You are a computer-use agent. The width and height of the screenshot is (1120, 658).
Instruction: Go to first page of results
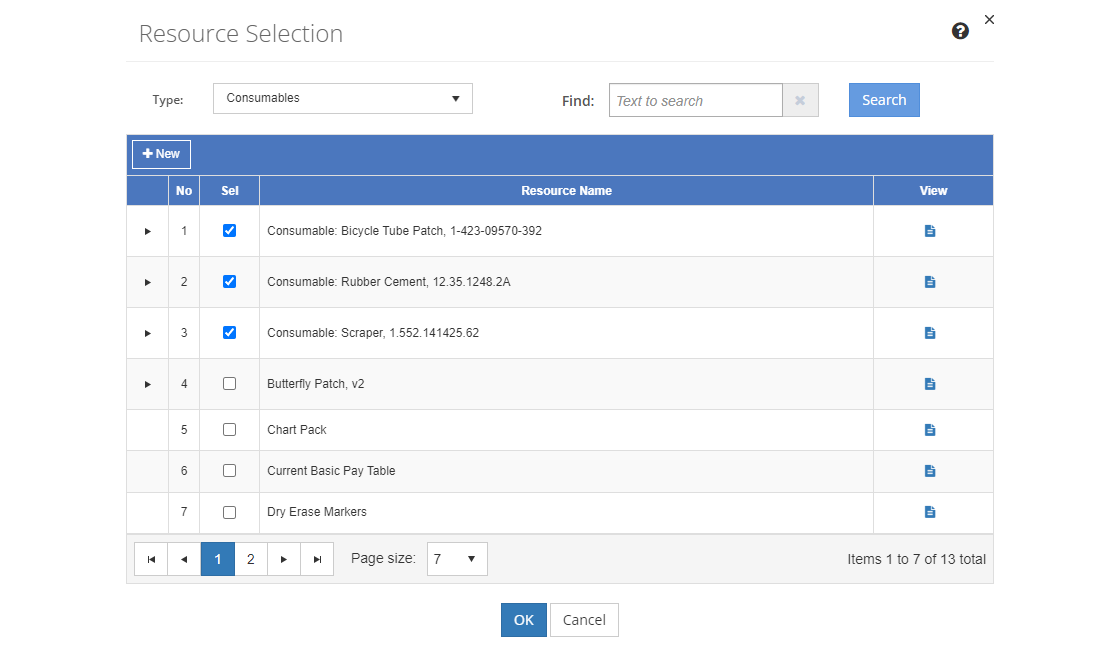tap(151, 559)
